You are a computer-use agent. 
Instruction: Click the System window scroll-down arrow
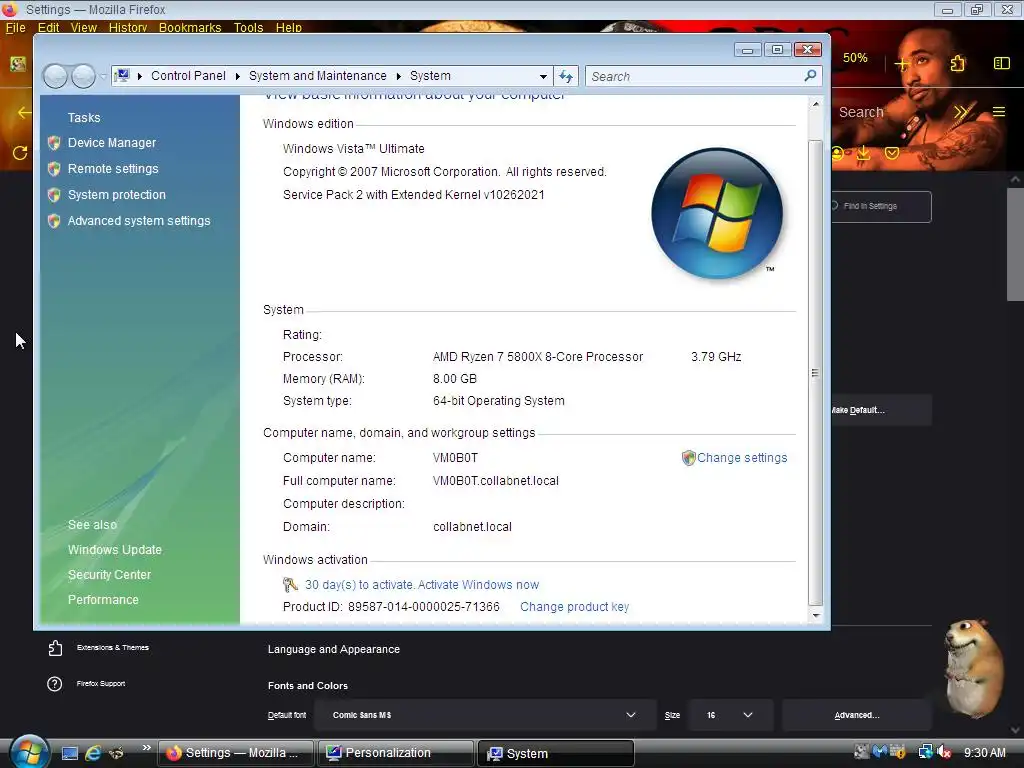816,615
